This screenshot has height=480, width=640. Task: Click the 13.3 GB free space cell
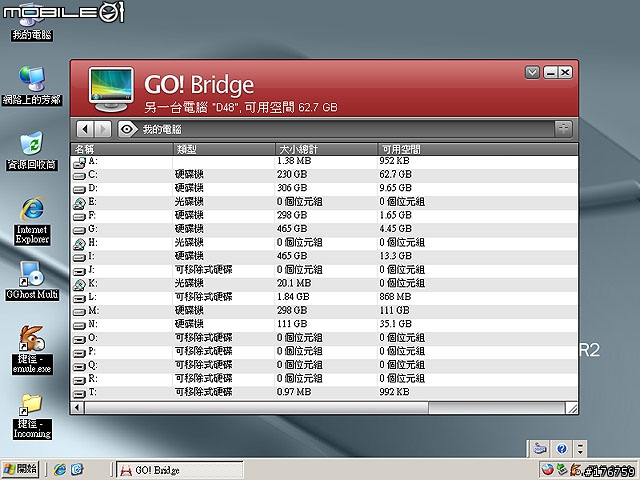[396, 256]
